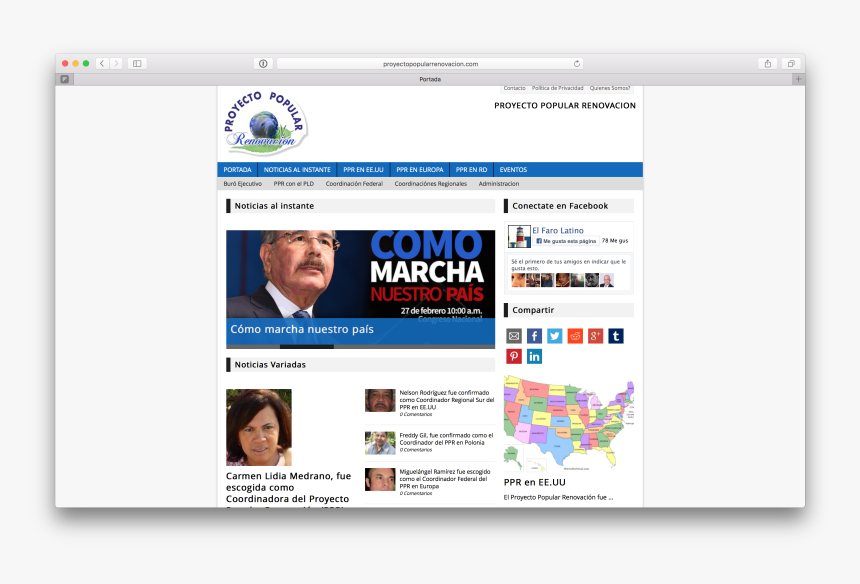Open the Safari share menu
The width and height of the screenshot is (860, 584).
point(768,64)
